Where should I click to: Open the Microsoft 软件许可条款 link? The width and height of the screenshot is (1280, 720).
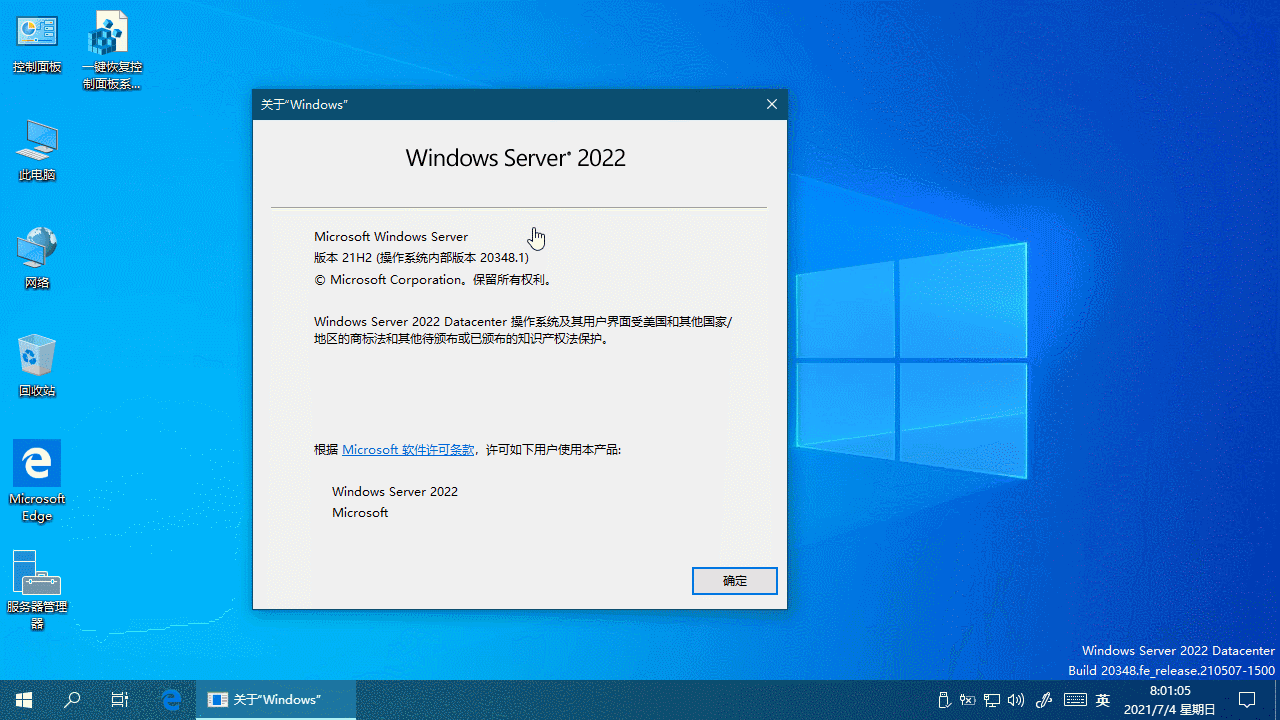tap(408, 450)
